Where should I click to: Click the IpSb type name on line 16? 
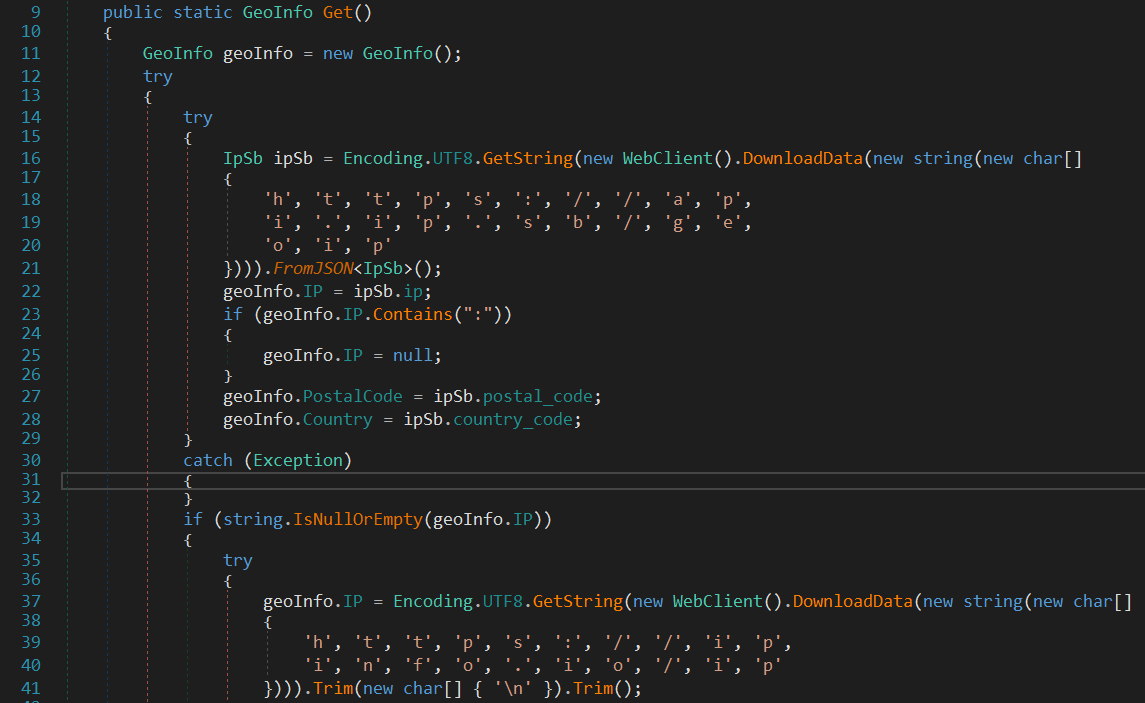click(x=243, y=158)
